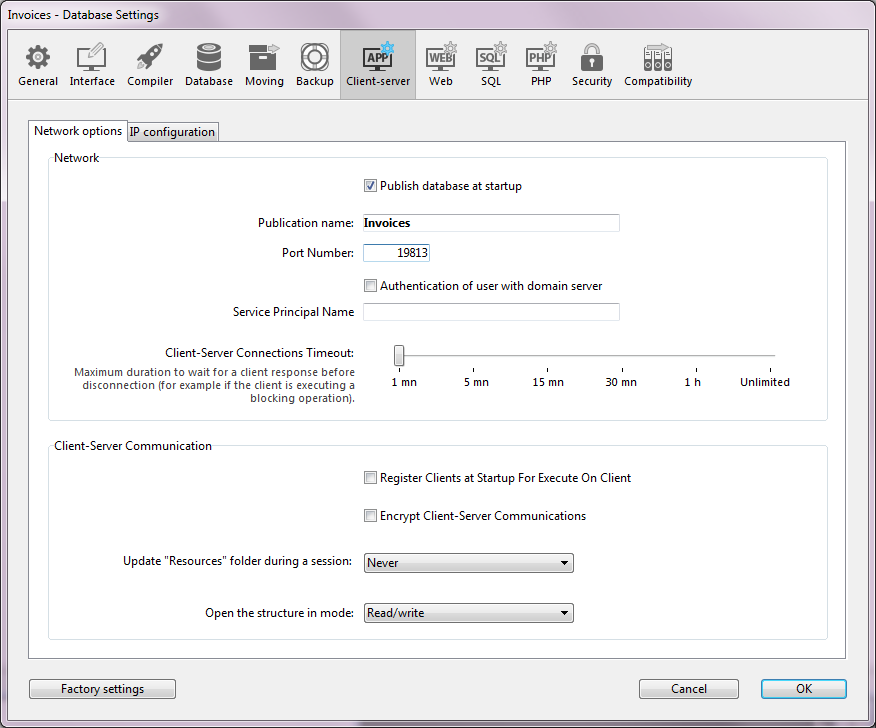Open the Web settings page
The height and width of the screenshot is (728, 876).
441,66
